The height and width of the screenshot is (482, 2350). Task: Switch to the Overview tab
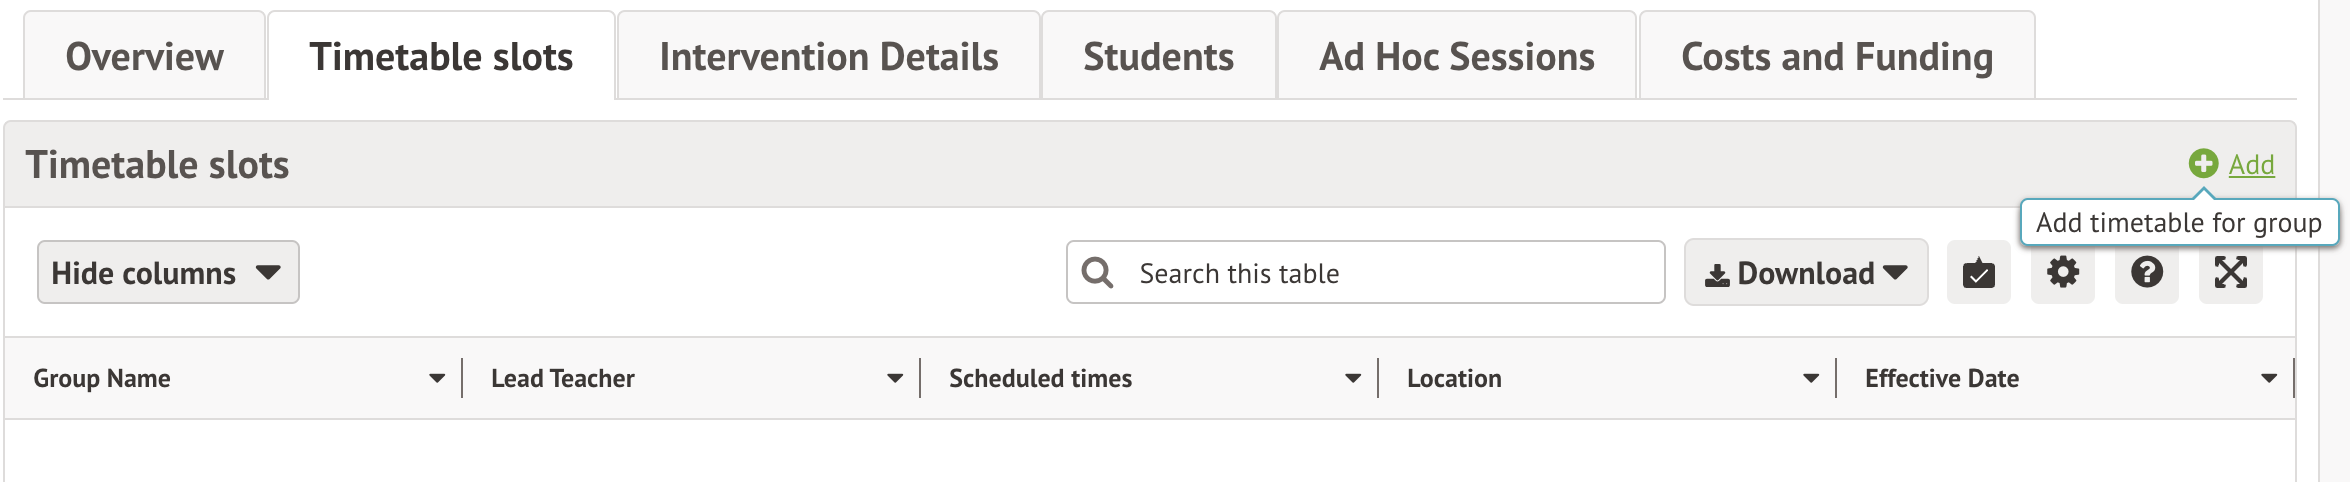coord(145,57)
